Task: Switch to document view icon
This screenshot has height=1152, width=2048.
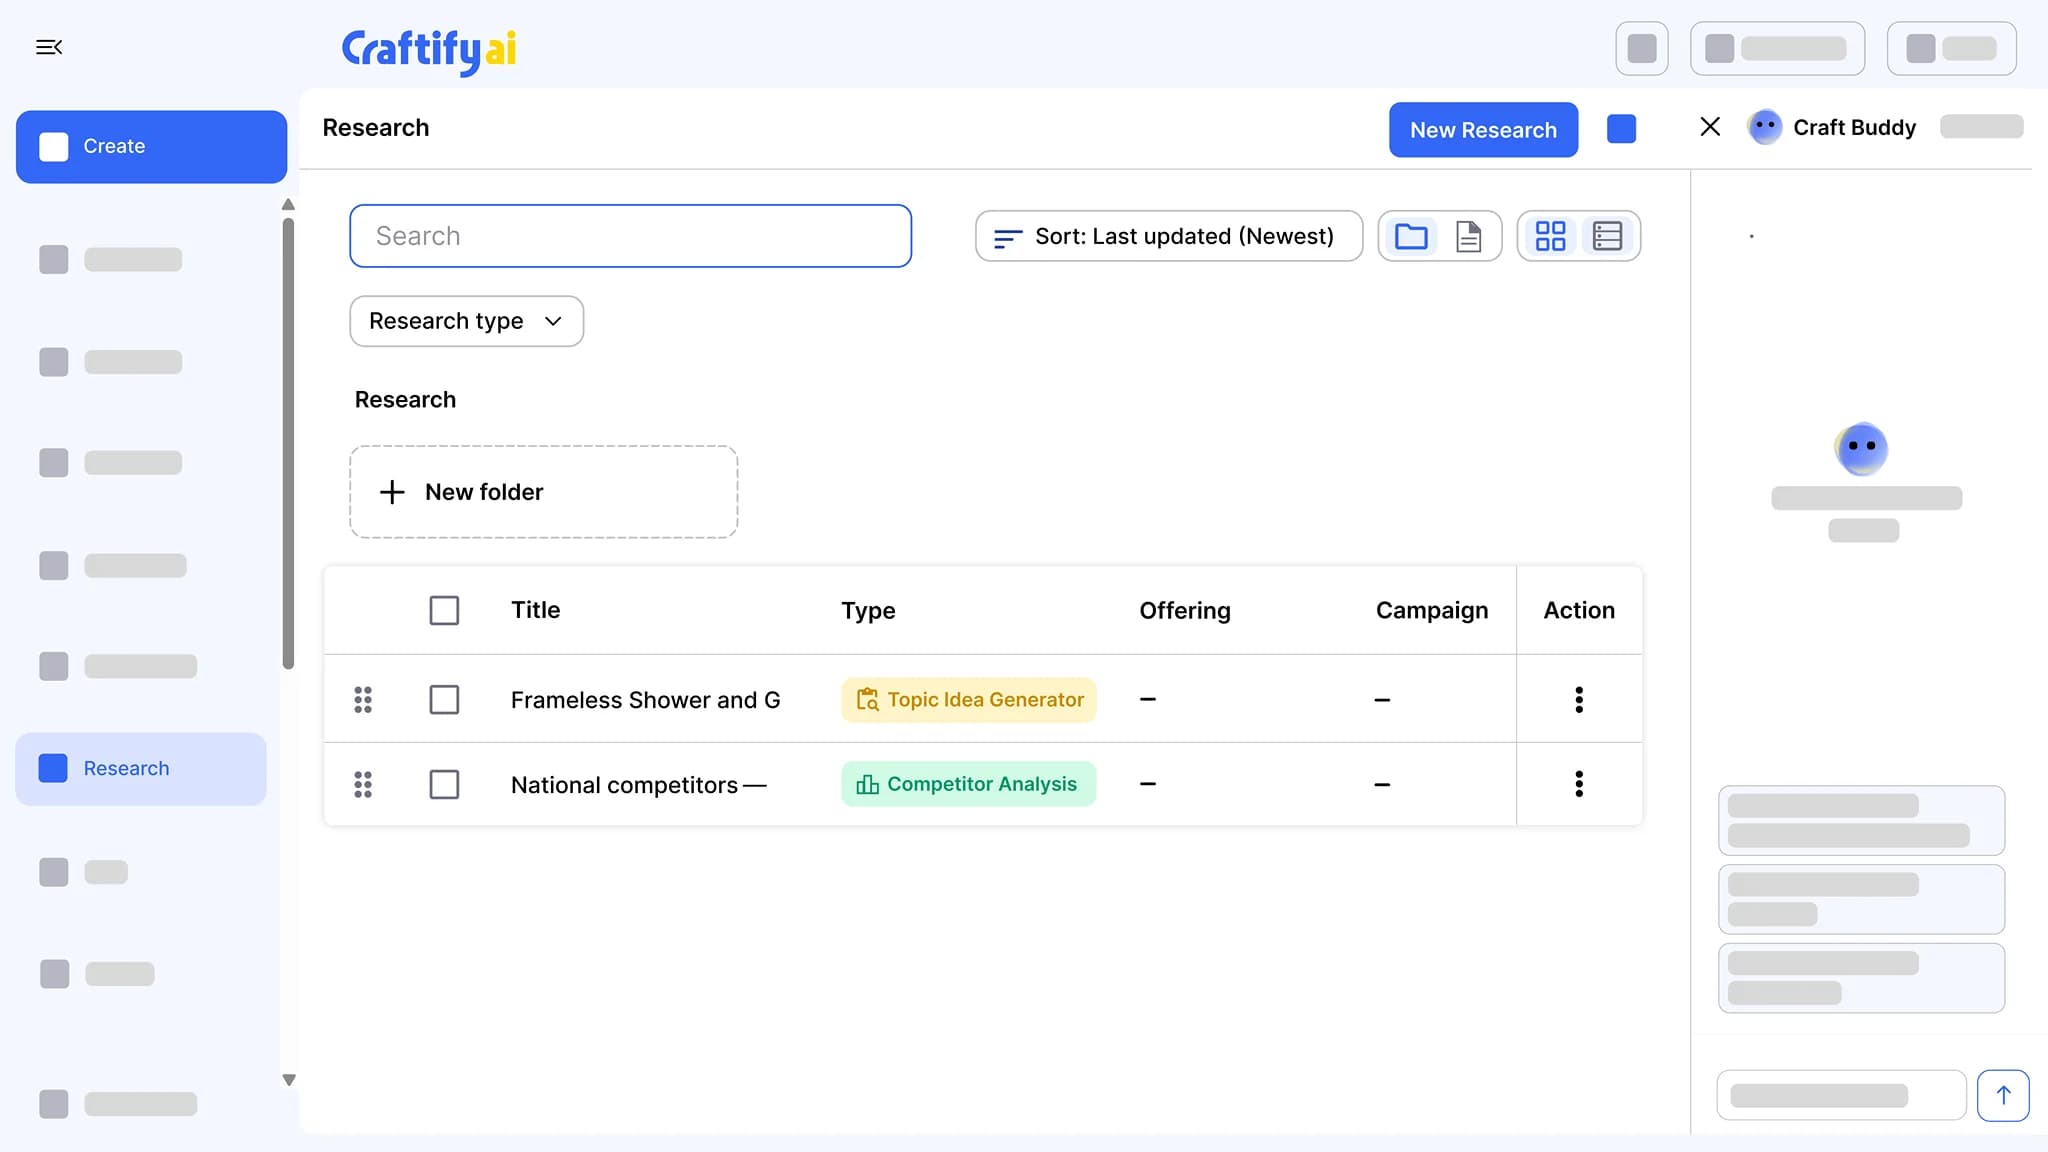Action: (1468, 236)
